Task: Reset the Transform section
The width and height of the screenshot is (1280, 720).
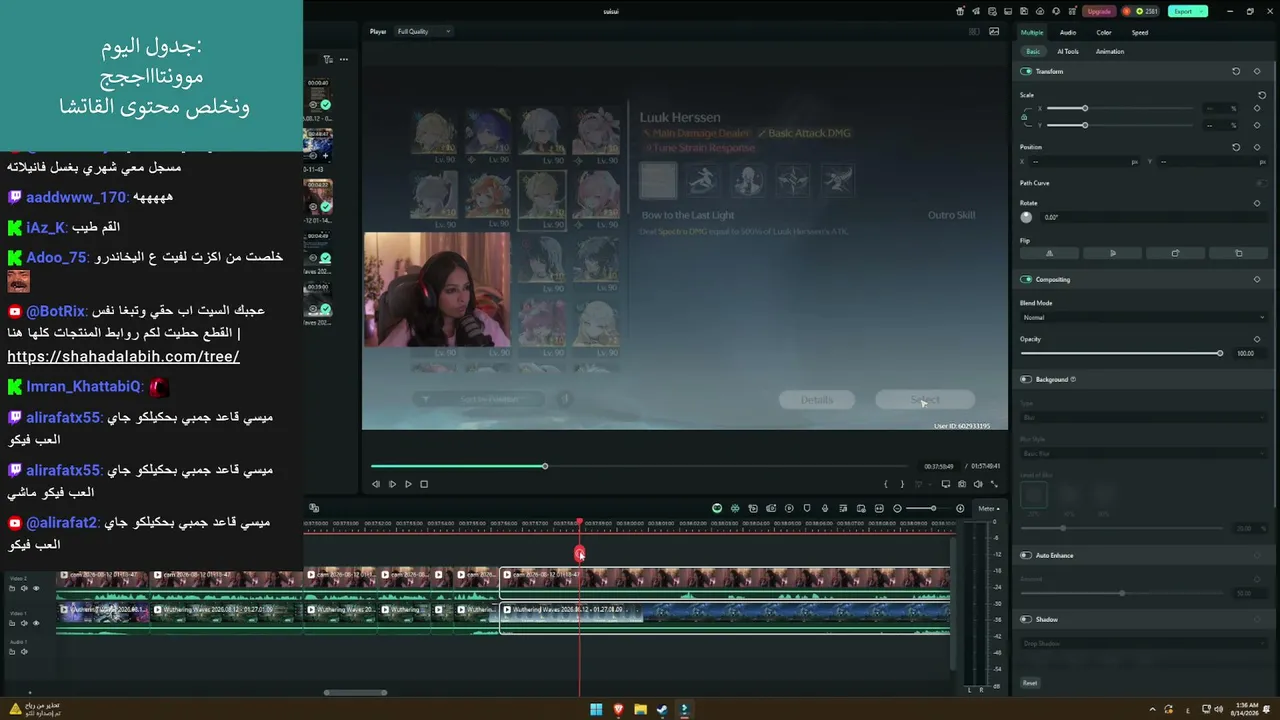Action: pyautogui.click(x=1236, y=71)
